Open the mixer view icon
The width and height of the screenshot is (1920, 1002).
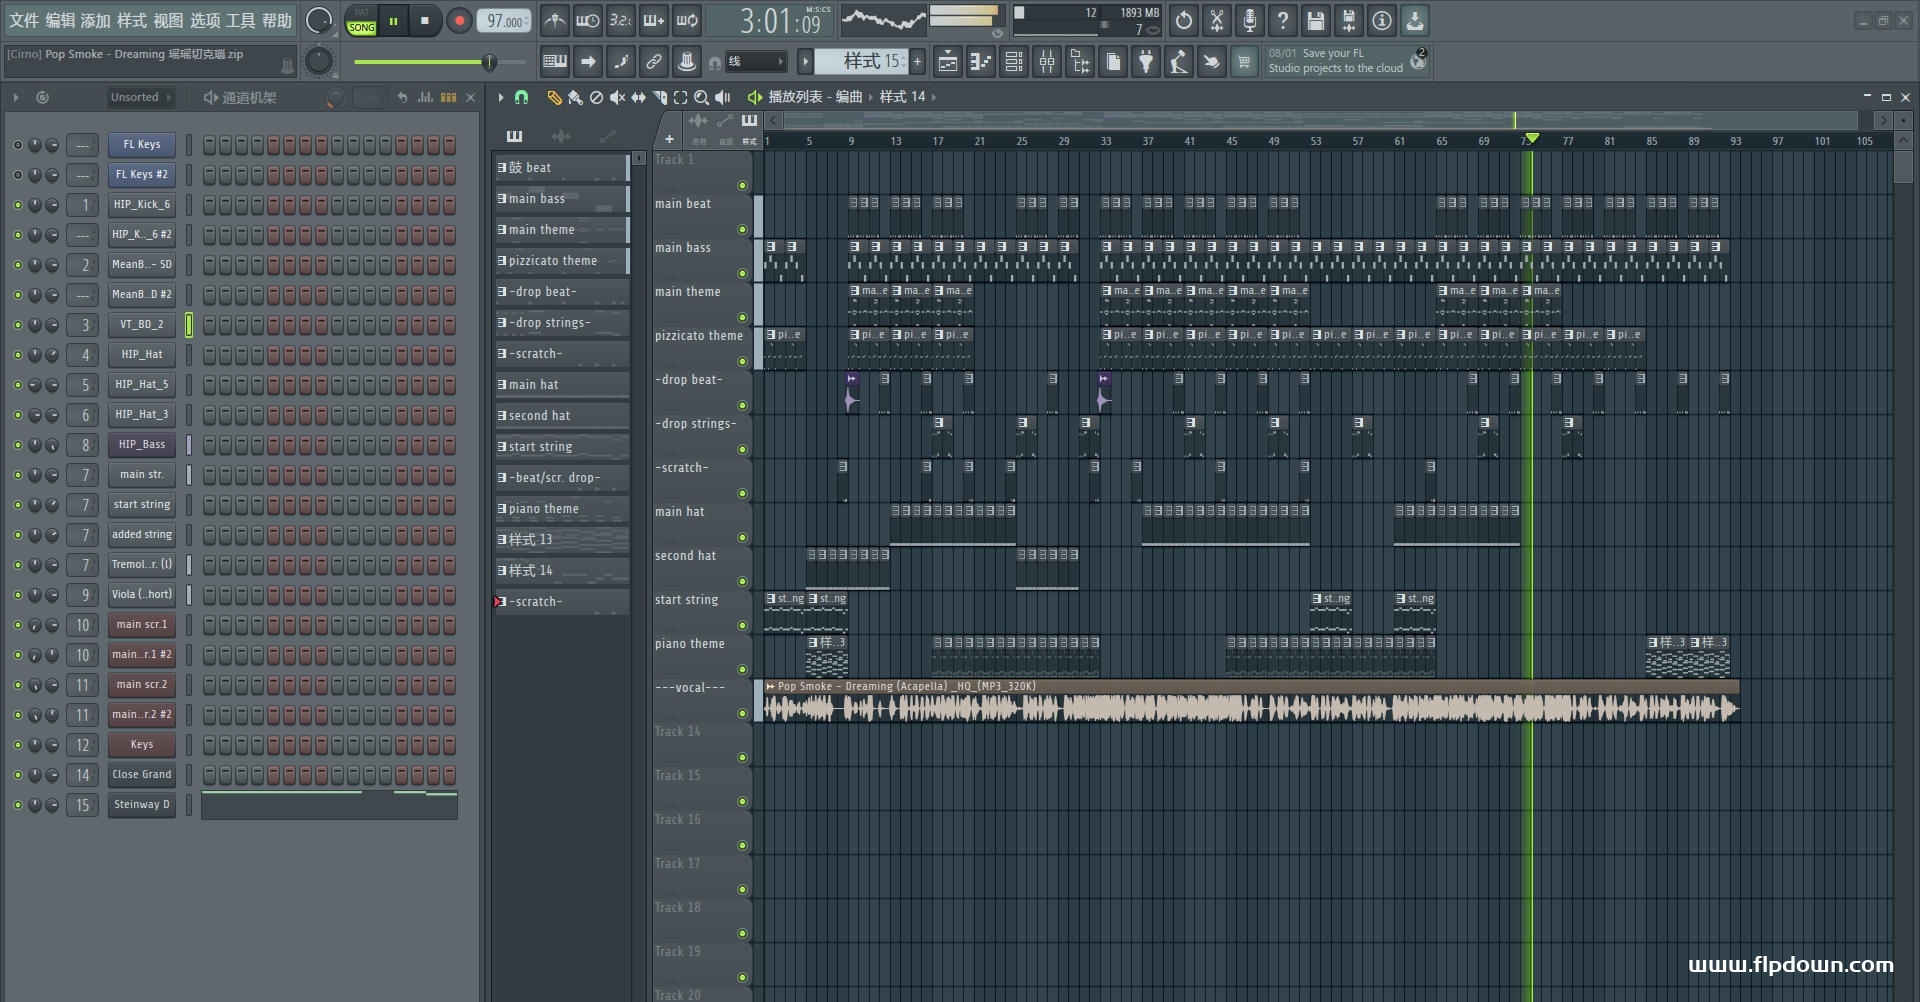coord(1047,62)
